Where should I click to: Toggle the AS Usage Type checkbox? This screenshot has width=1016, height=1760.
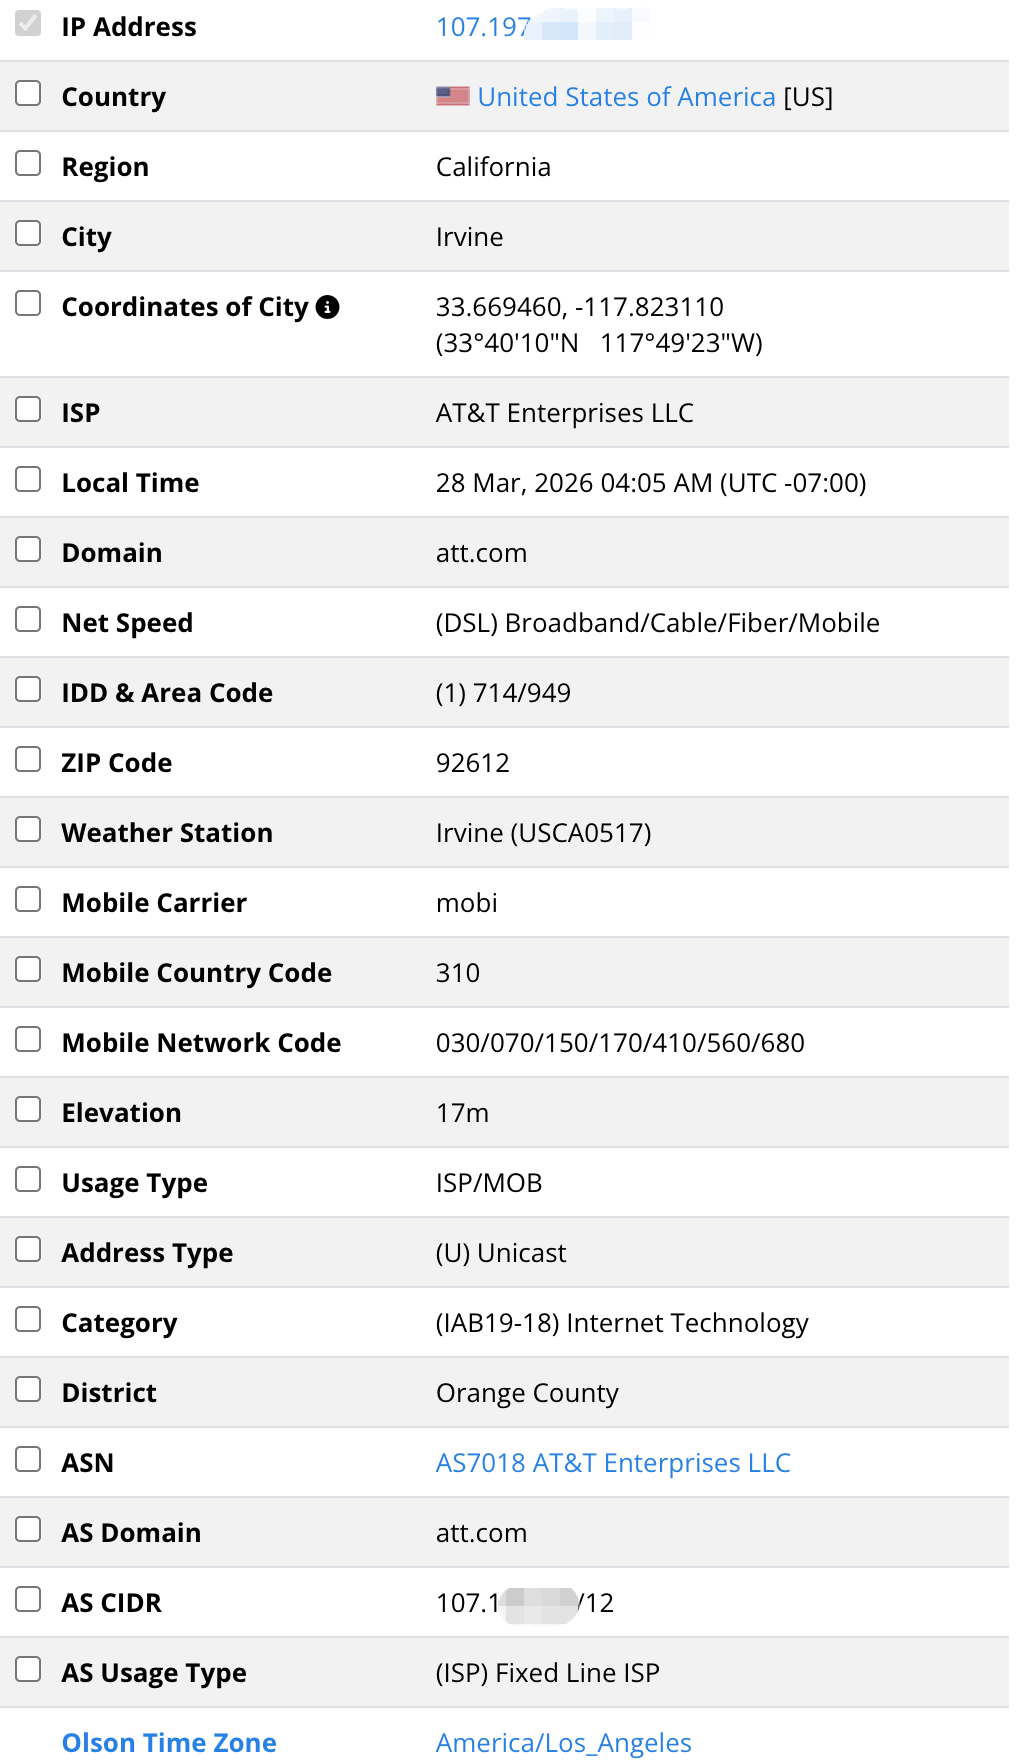point(28,1669)
